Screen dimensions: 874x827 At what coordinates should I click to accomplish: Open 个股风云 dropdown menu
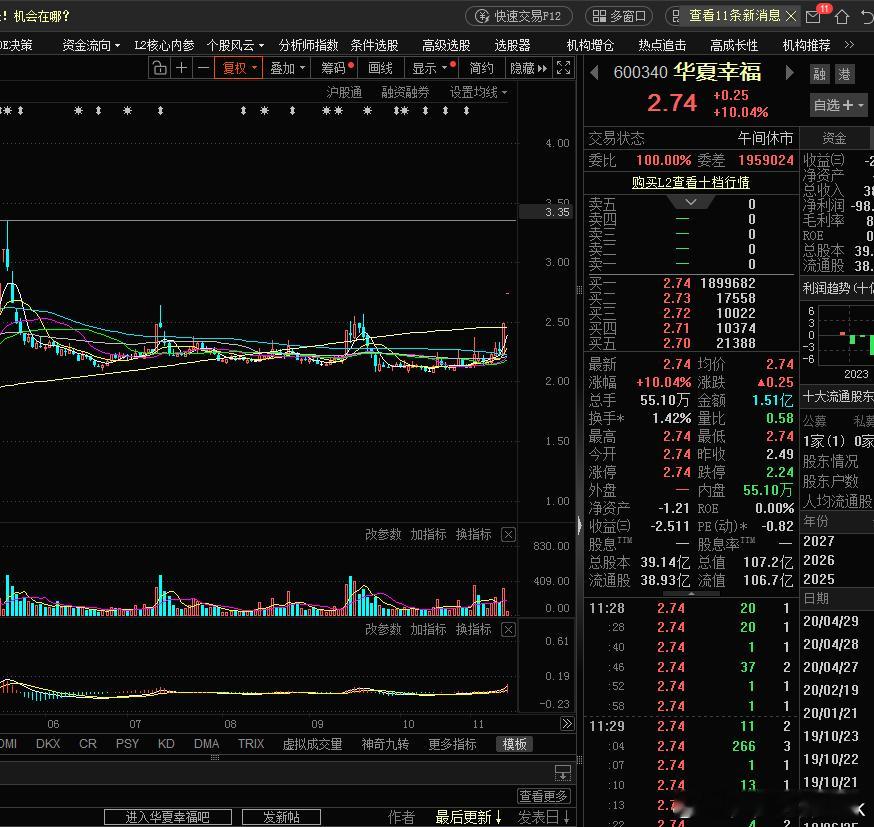point(235,45)
